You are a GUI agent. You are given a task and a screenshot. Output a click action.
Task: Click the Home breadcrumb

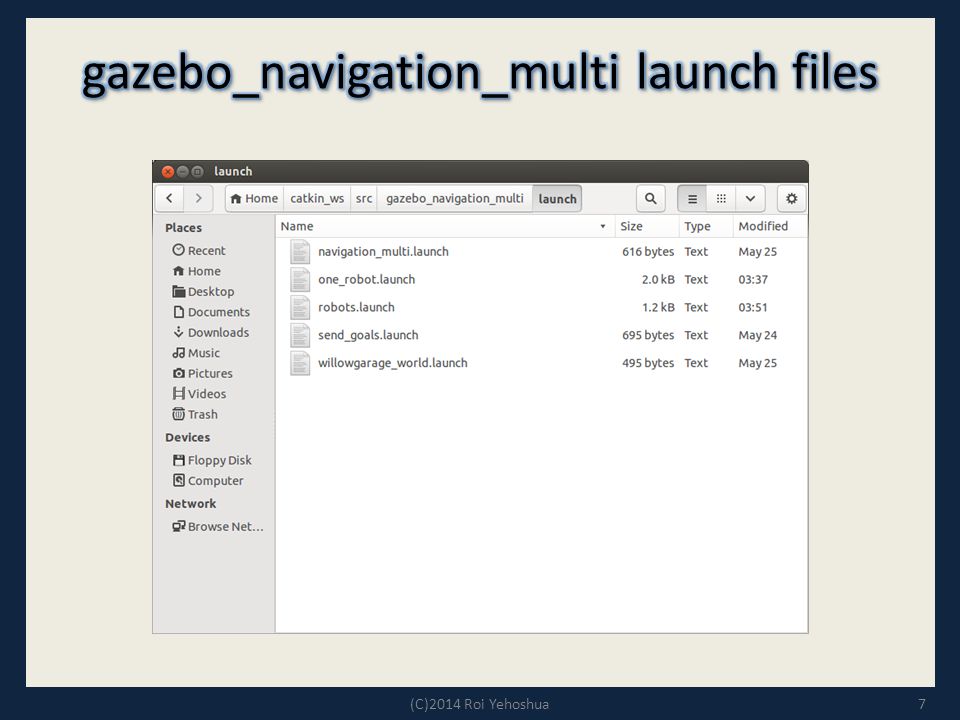[x=254, y=198]
